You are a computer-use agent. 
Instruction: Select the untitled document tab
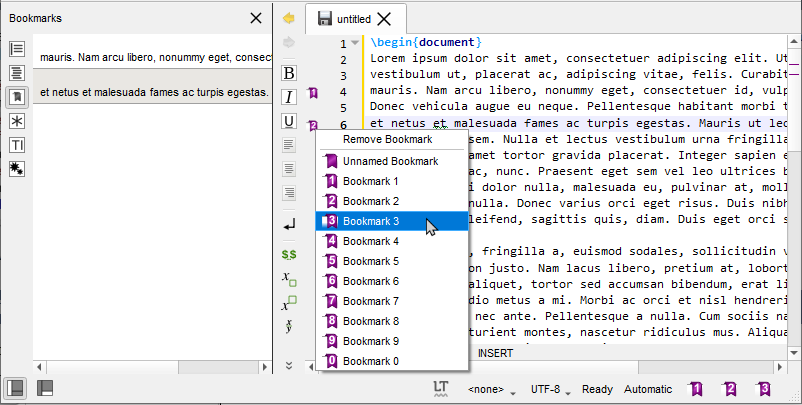pyautogui.click(x=353, y=19)
